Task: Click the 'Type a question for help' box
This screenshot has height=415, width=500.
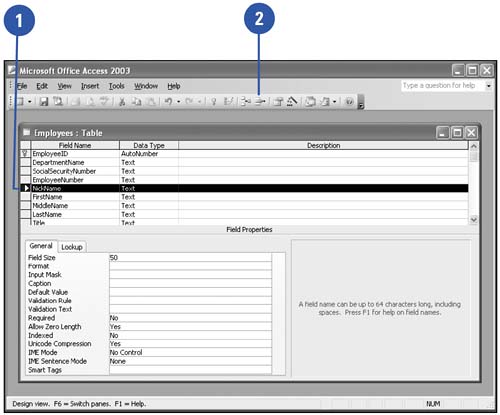Action: click(x=443, y=86)
